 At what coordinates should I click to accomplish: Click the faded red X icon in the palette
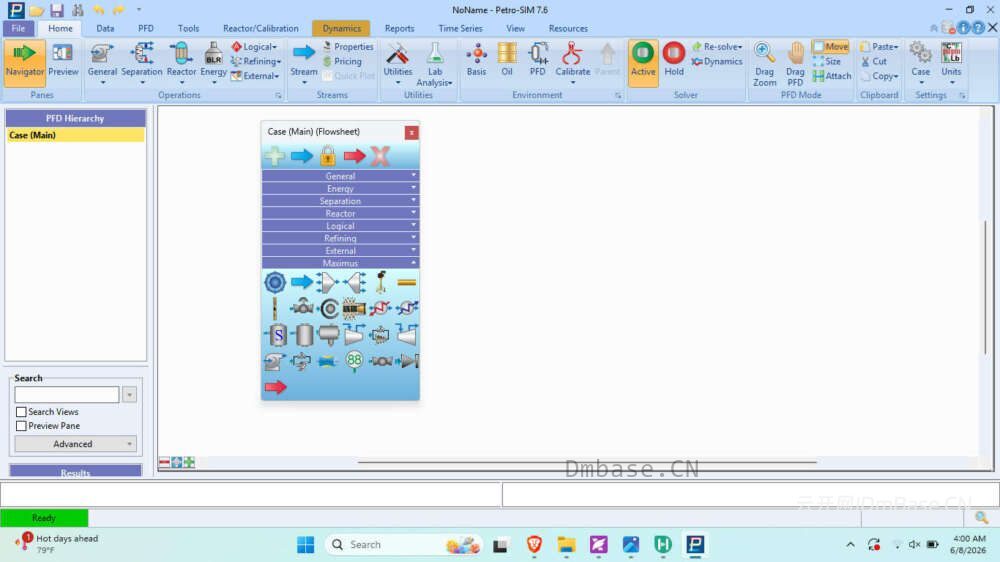(x=380, y=156)
